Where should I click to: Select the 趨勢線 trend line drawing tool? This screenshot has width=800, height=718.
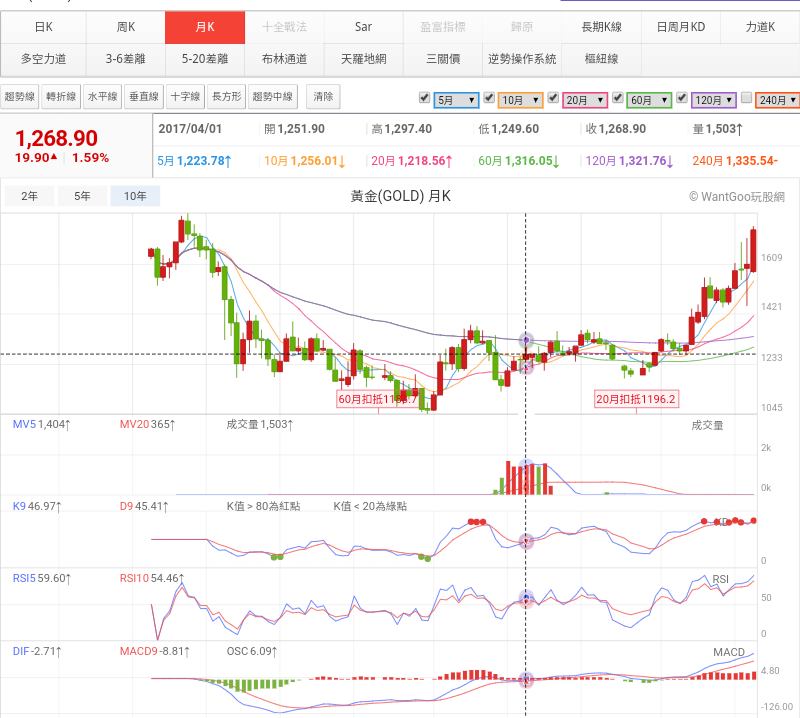(x=20, y=97)
